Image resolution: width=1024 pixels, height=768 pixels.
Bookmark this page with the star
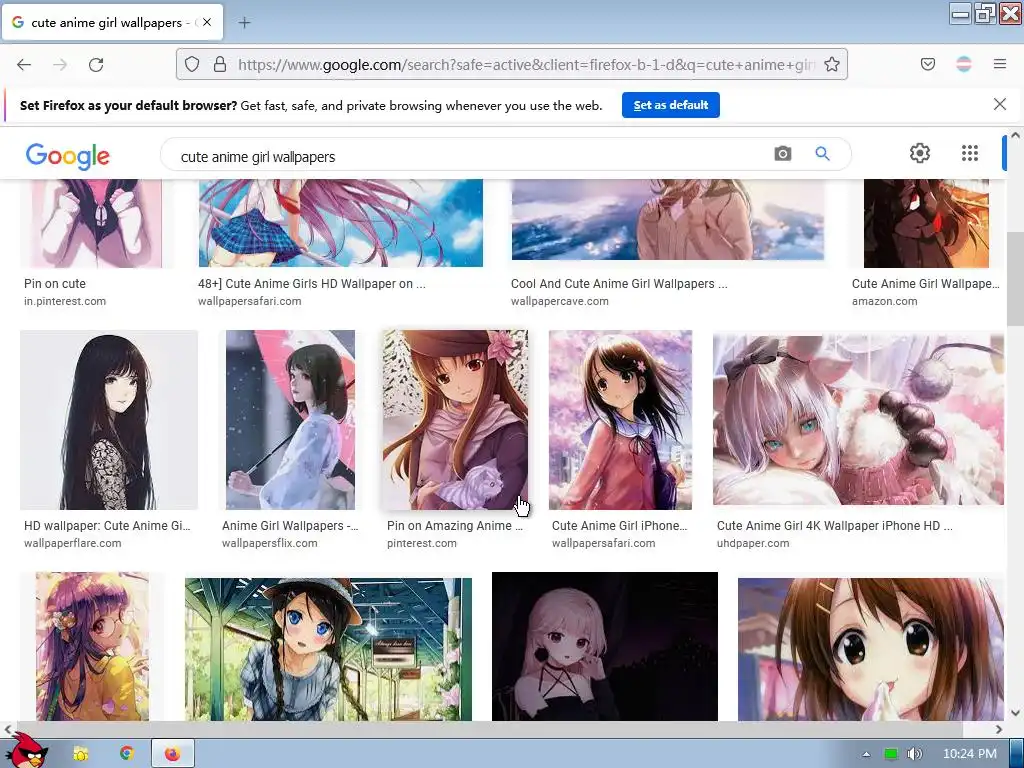click(831, 64)
